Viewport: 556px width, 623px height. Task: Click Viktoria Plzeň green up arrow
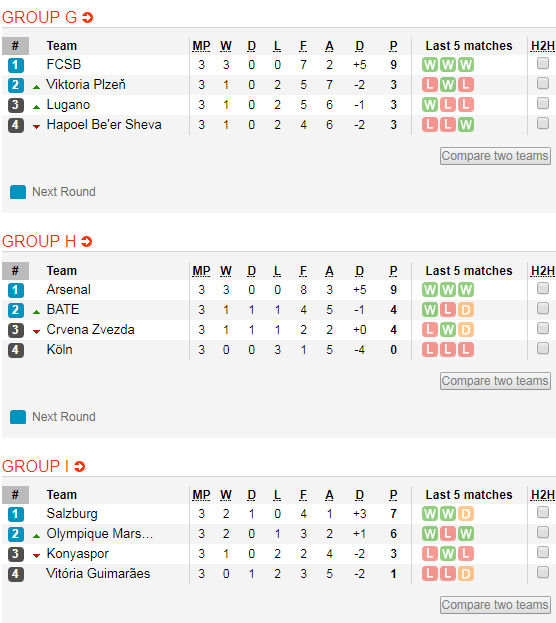(x=37, y=87)
